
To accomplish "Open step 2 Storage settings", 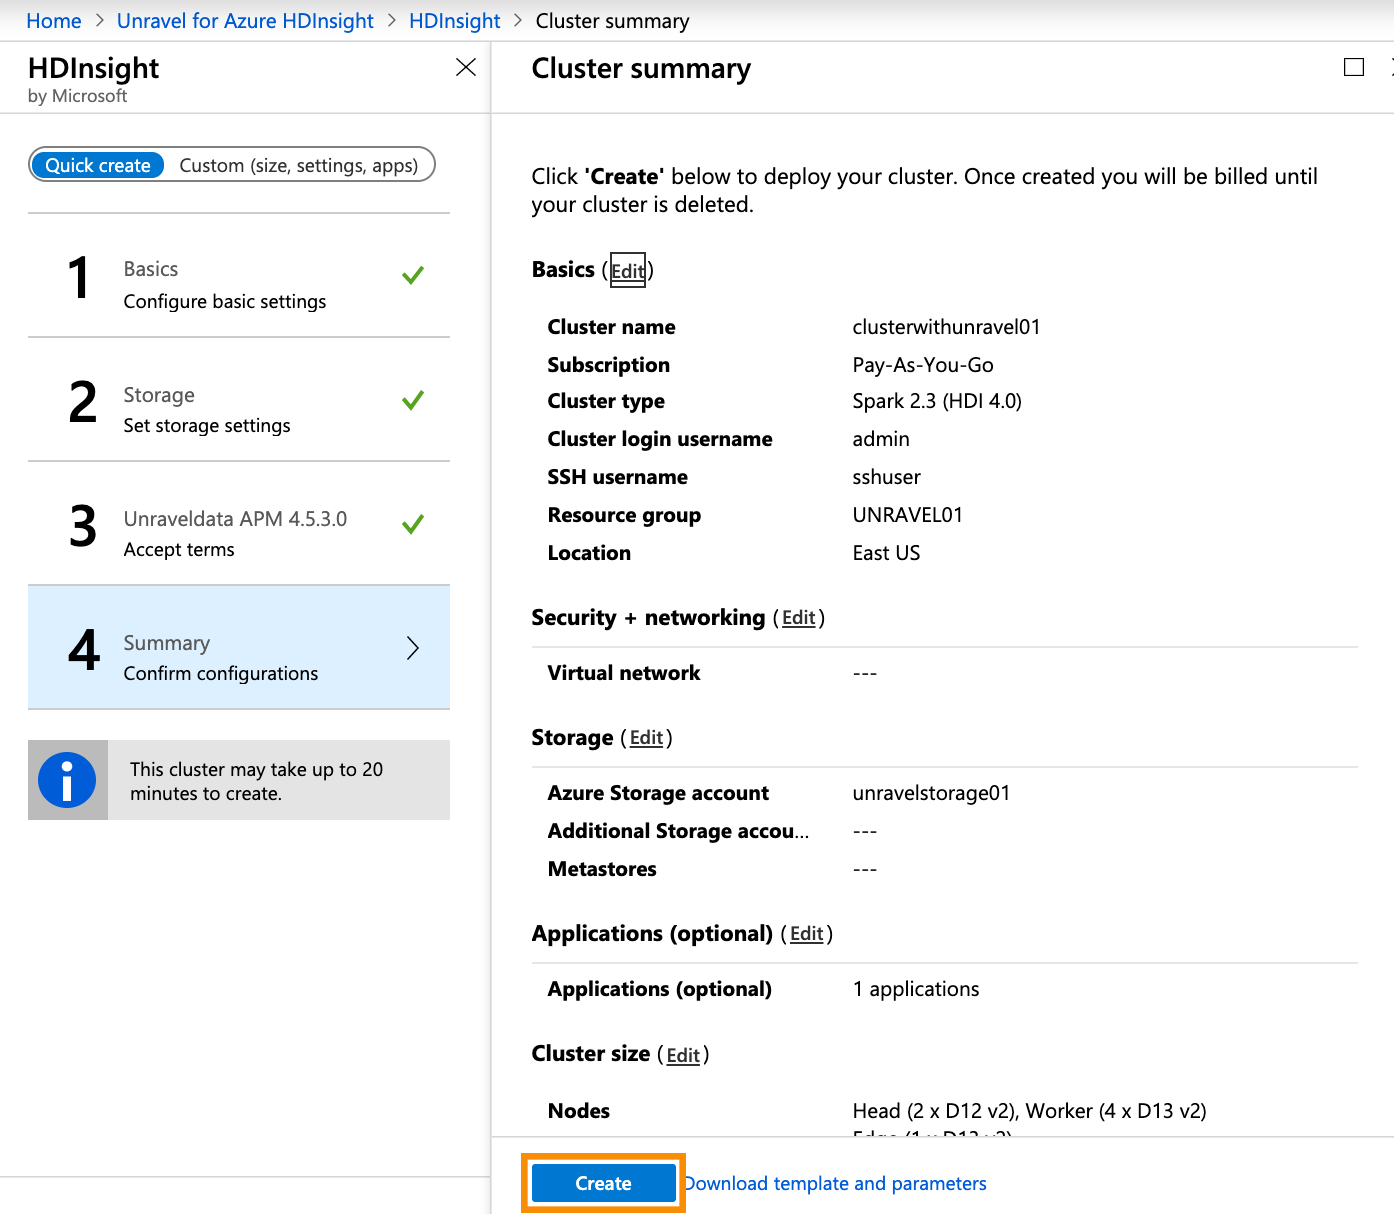I will (239, 400).
